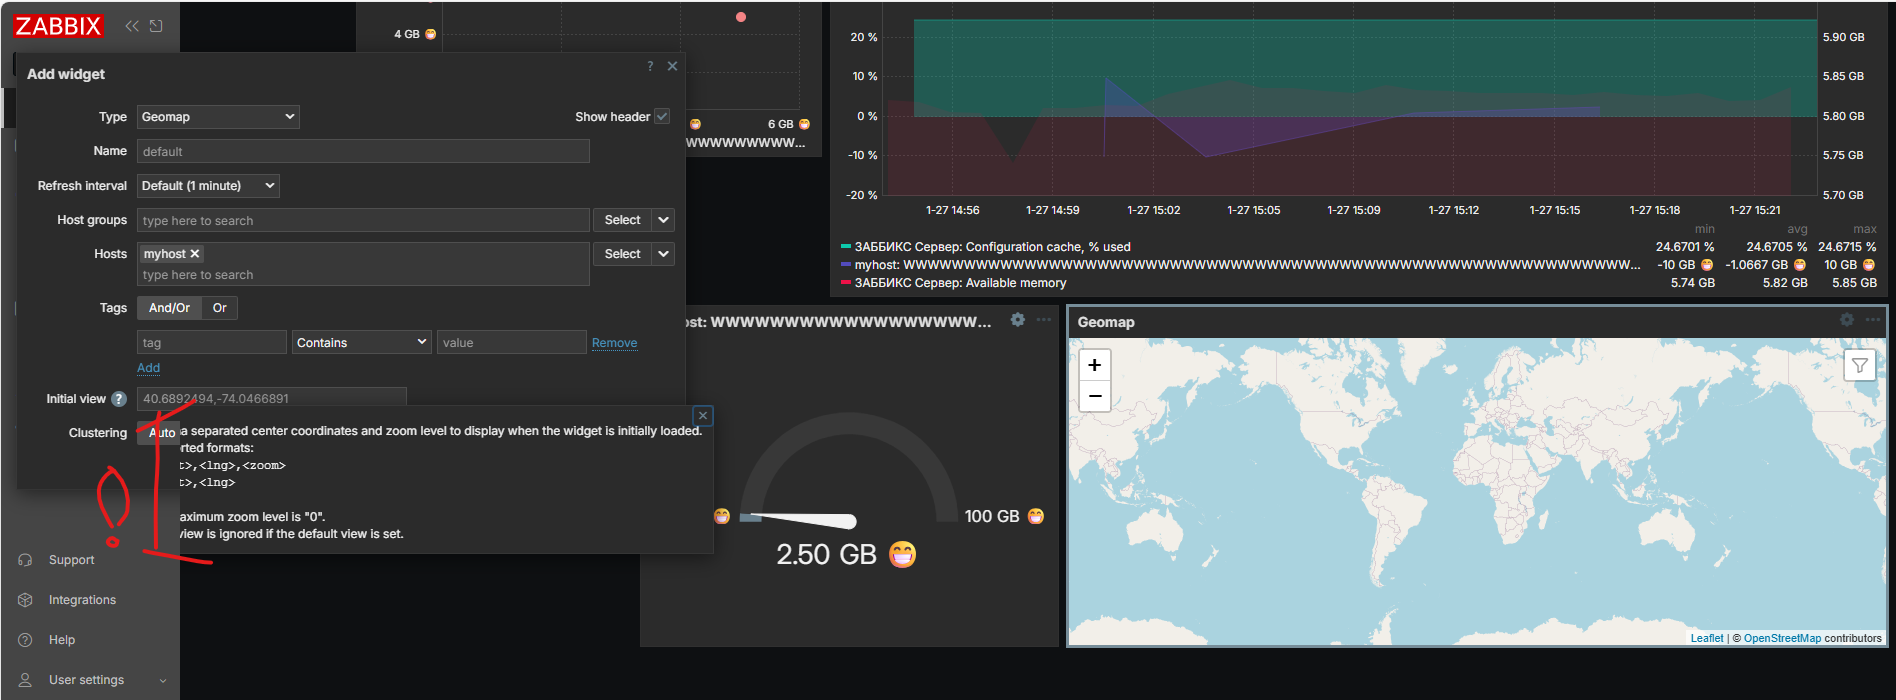Open Integrations from the sidebar
The height and width of the screenshot is (700, 1896).
[82, 600]
